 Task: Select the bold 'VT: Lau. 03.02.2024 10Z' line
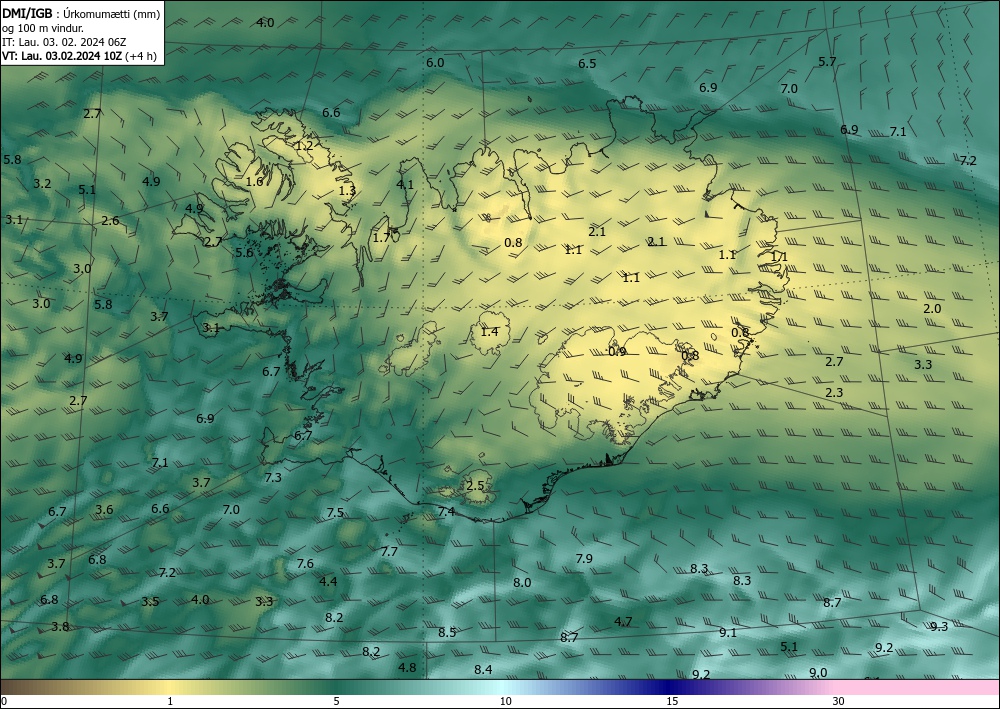(x=62, y=56)
